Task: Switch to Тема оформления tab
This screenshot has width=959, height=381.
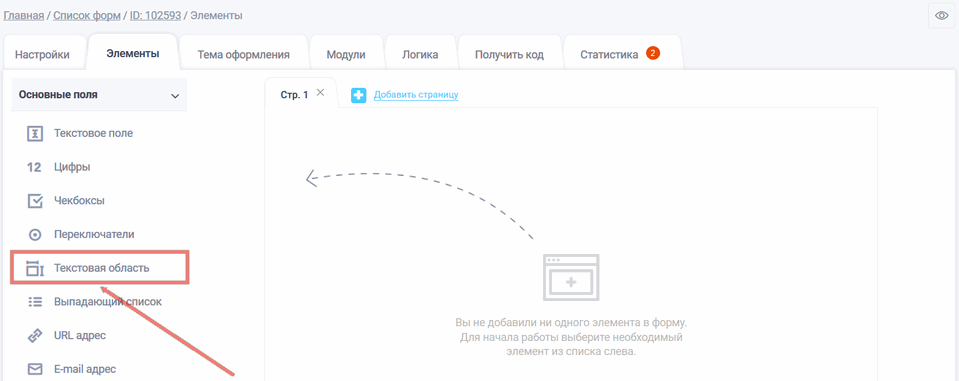Action: click(x=243, y=54)
